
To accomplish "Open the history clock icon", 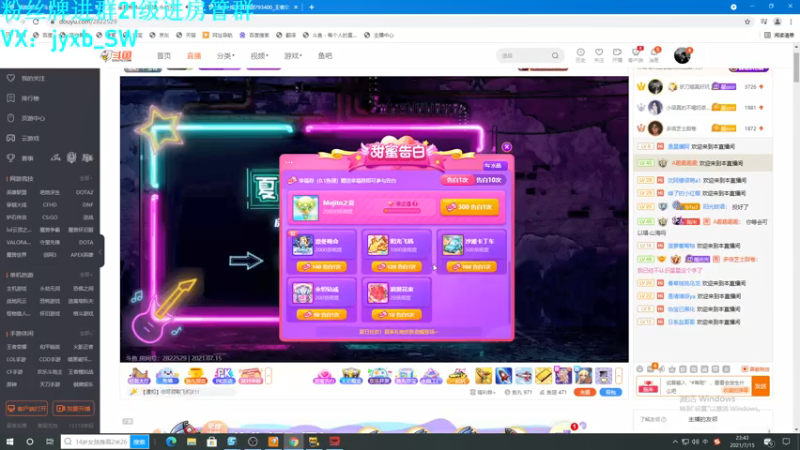I will coord(581,55).
